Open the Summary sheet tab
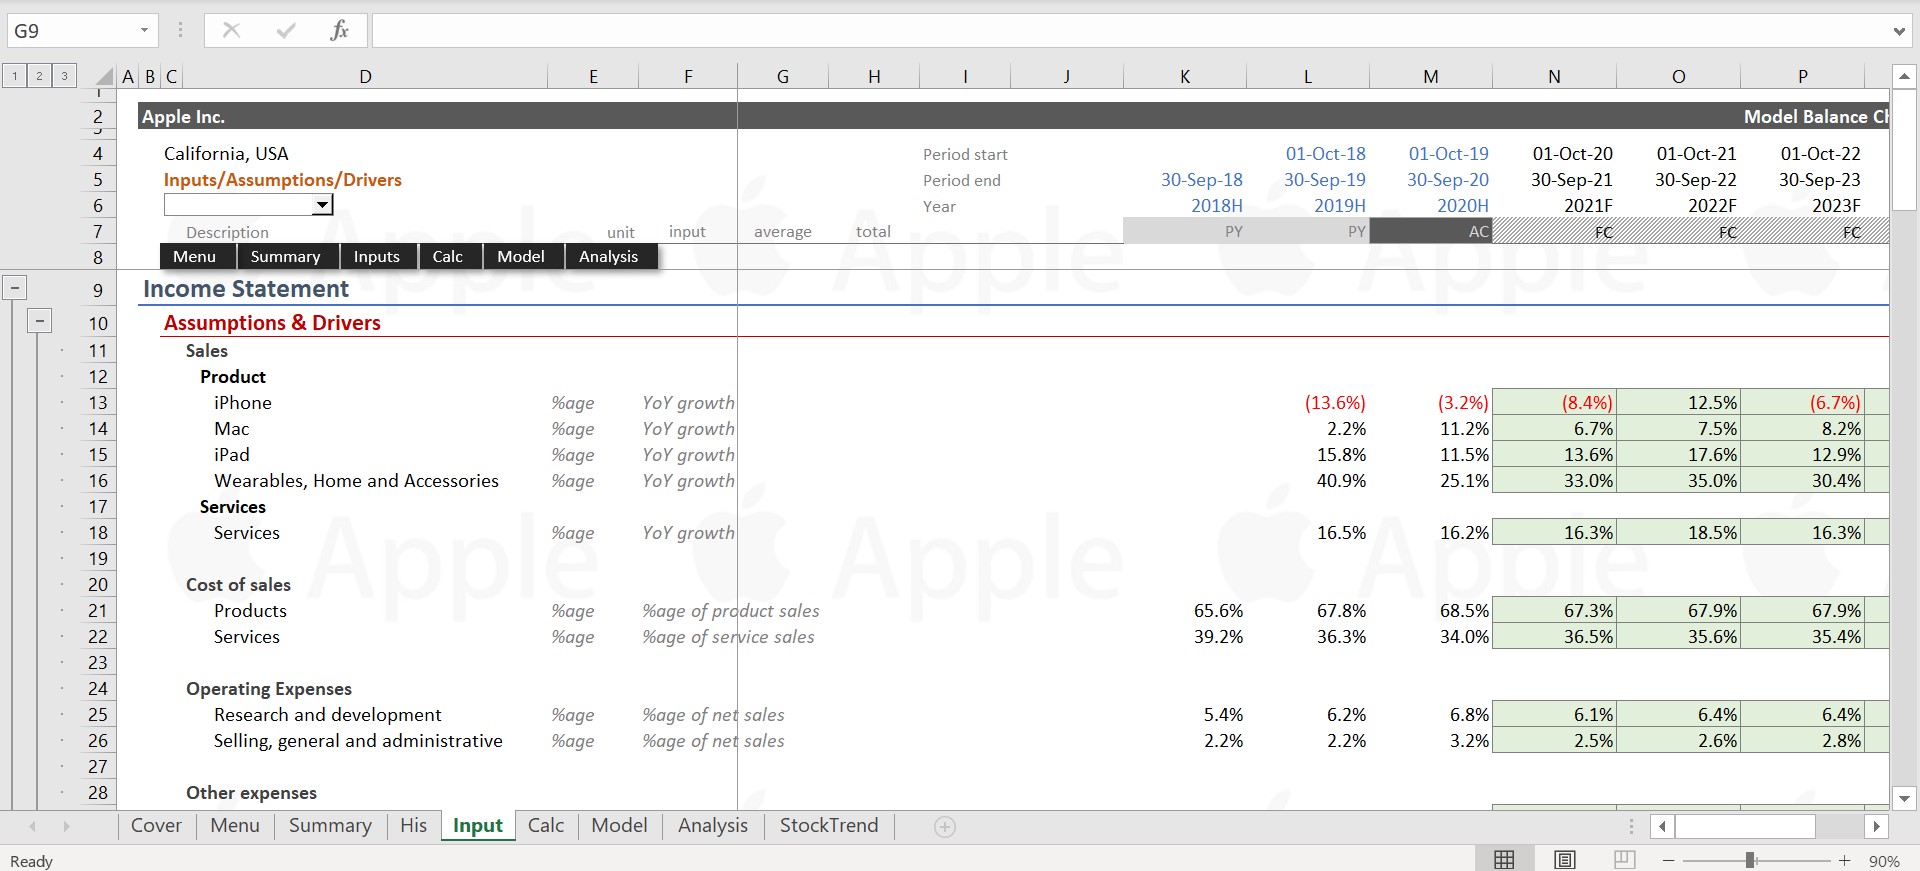 coord(330,825)
